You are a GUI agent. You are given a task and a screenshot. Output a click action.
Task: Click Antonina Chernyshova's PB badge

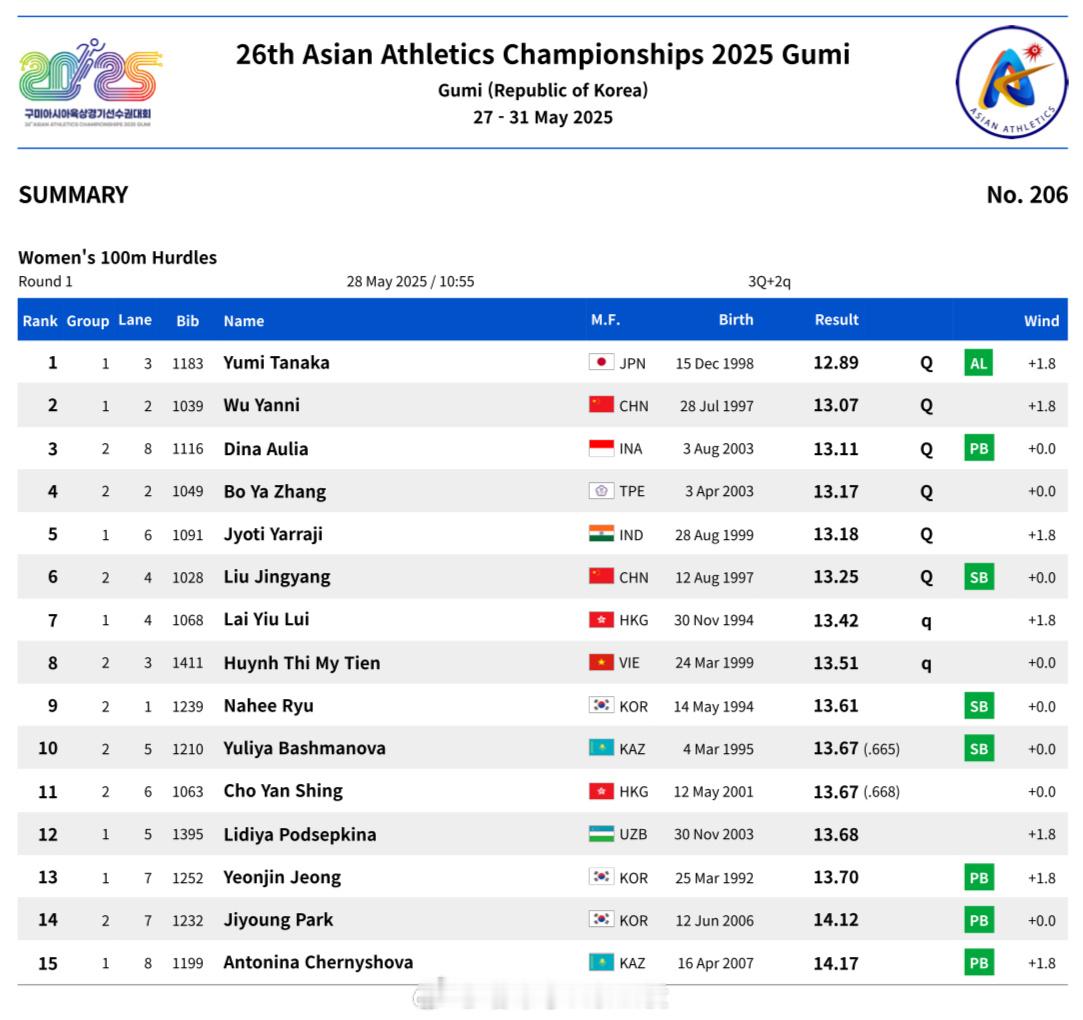pyautogui.click(x=979, y=963)
